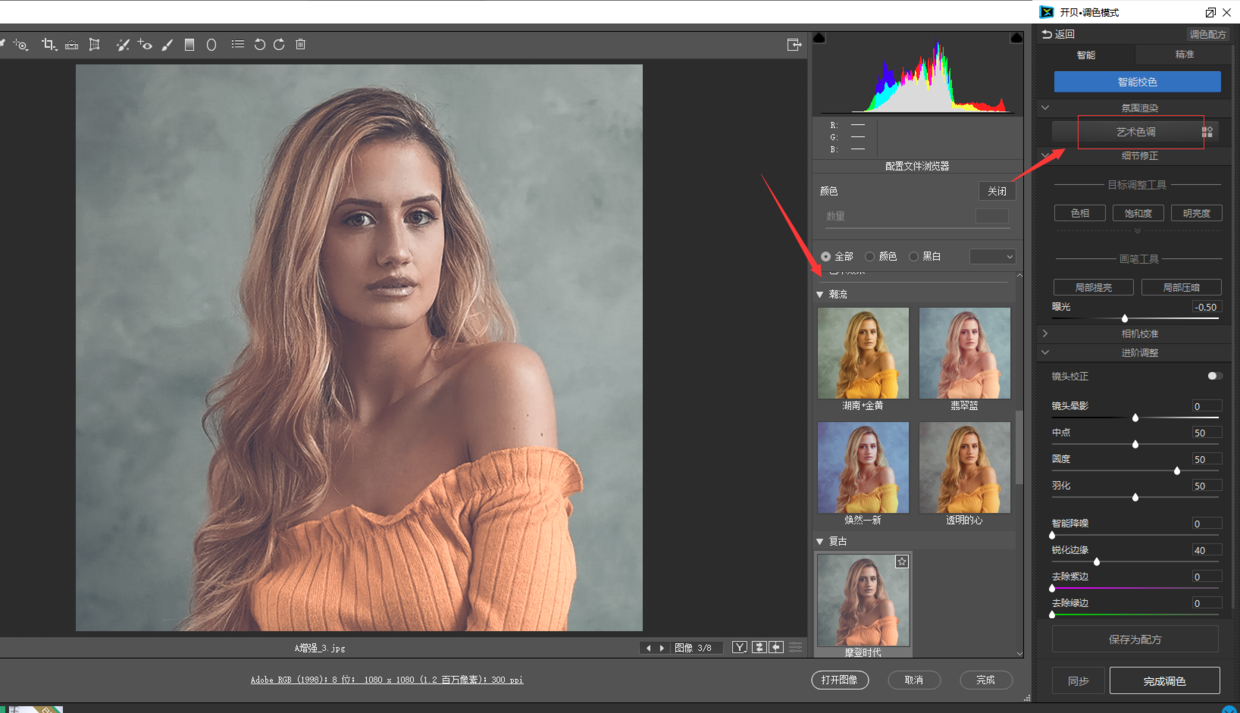Click the 智能校色 button
This screenshot has height=713, width=1240.
click(x=1137, y=82)
